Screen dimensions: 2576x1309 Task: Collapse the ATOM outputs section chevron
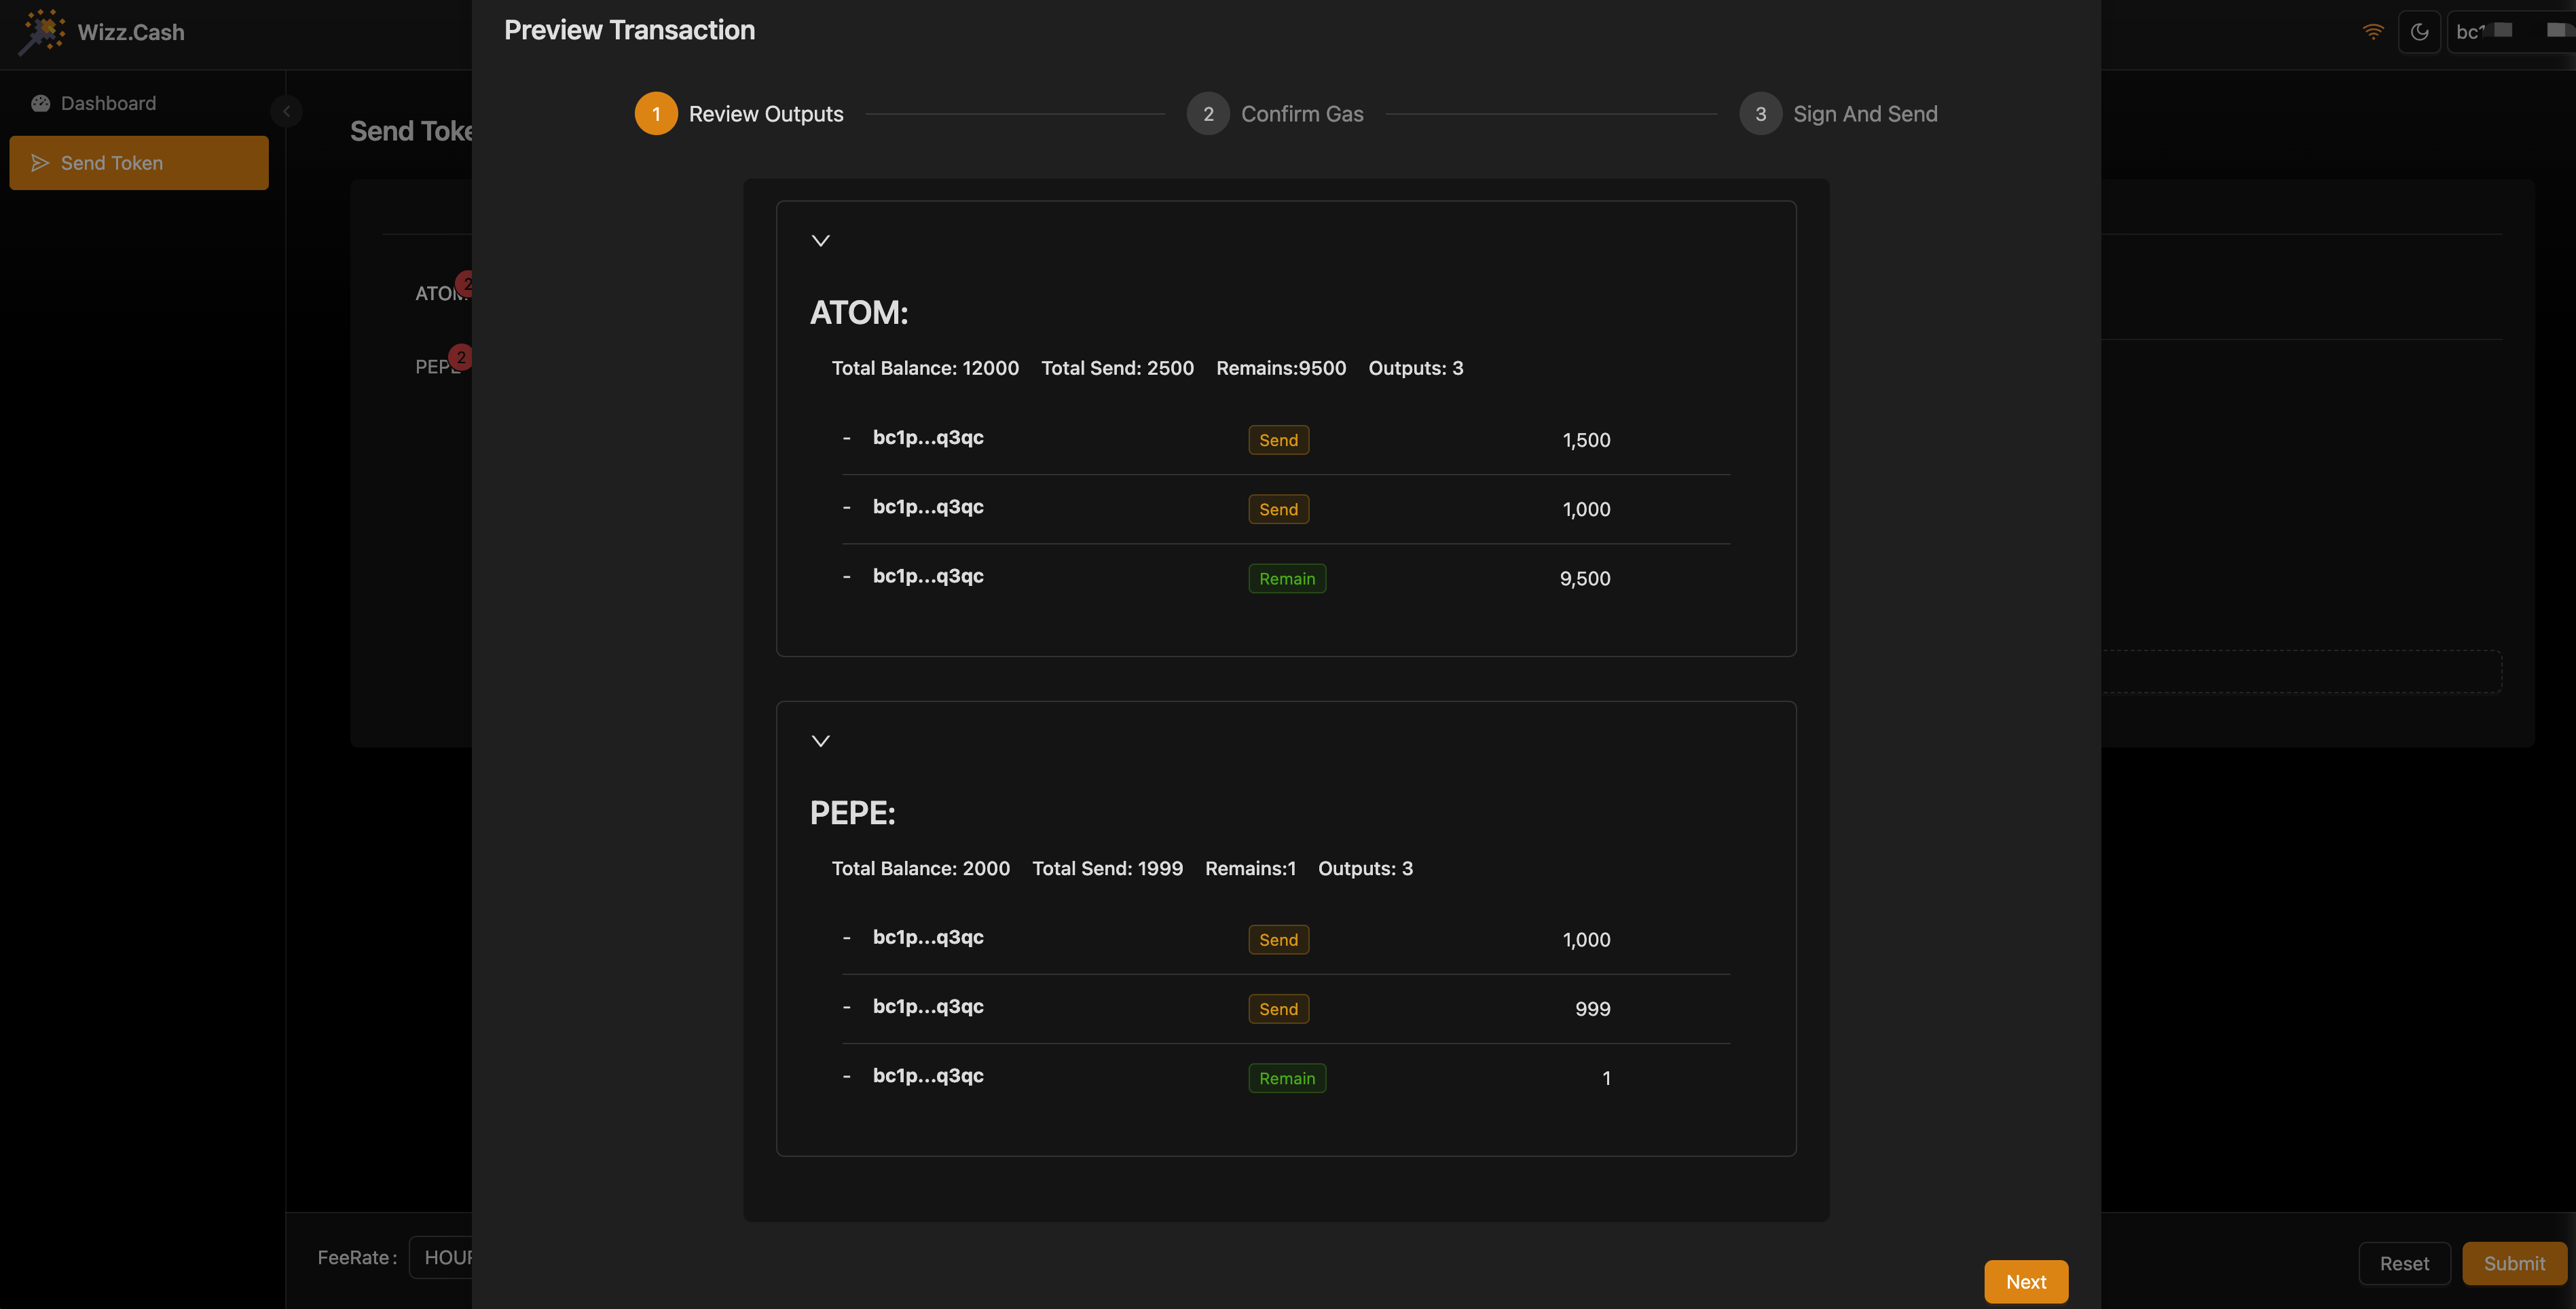[x=821, y=241]
